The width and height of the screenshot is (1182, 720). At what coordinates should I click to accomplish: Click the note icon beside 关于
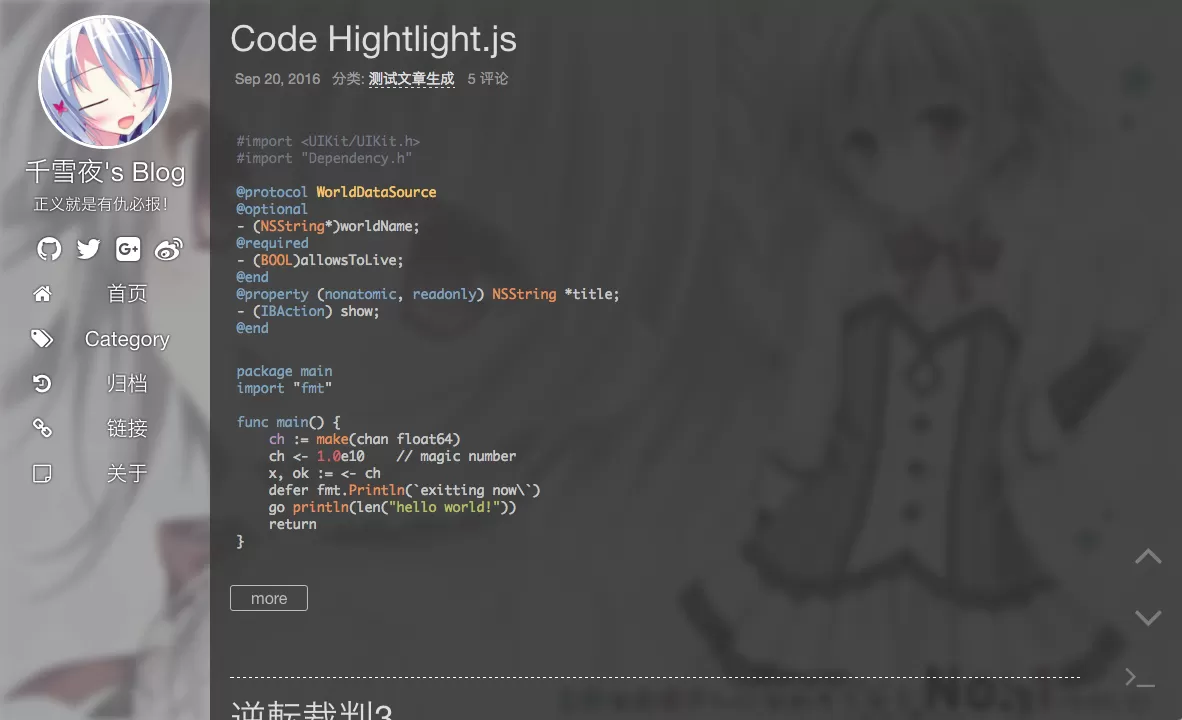click(42, 473)
